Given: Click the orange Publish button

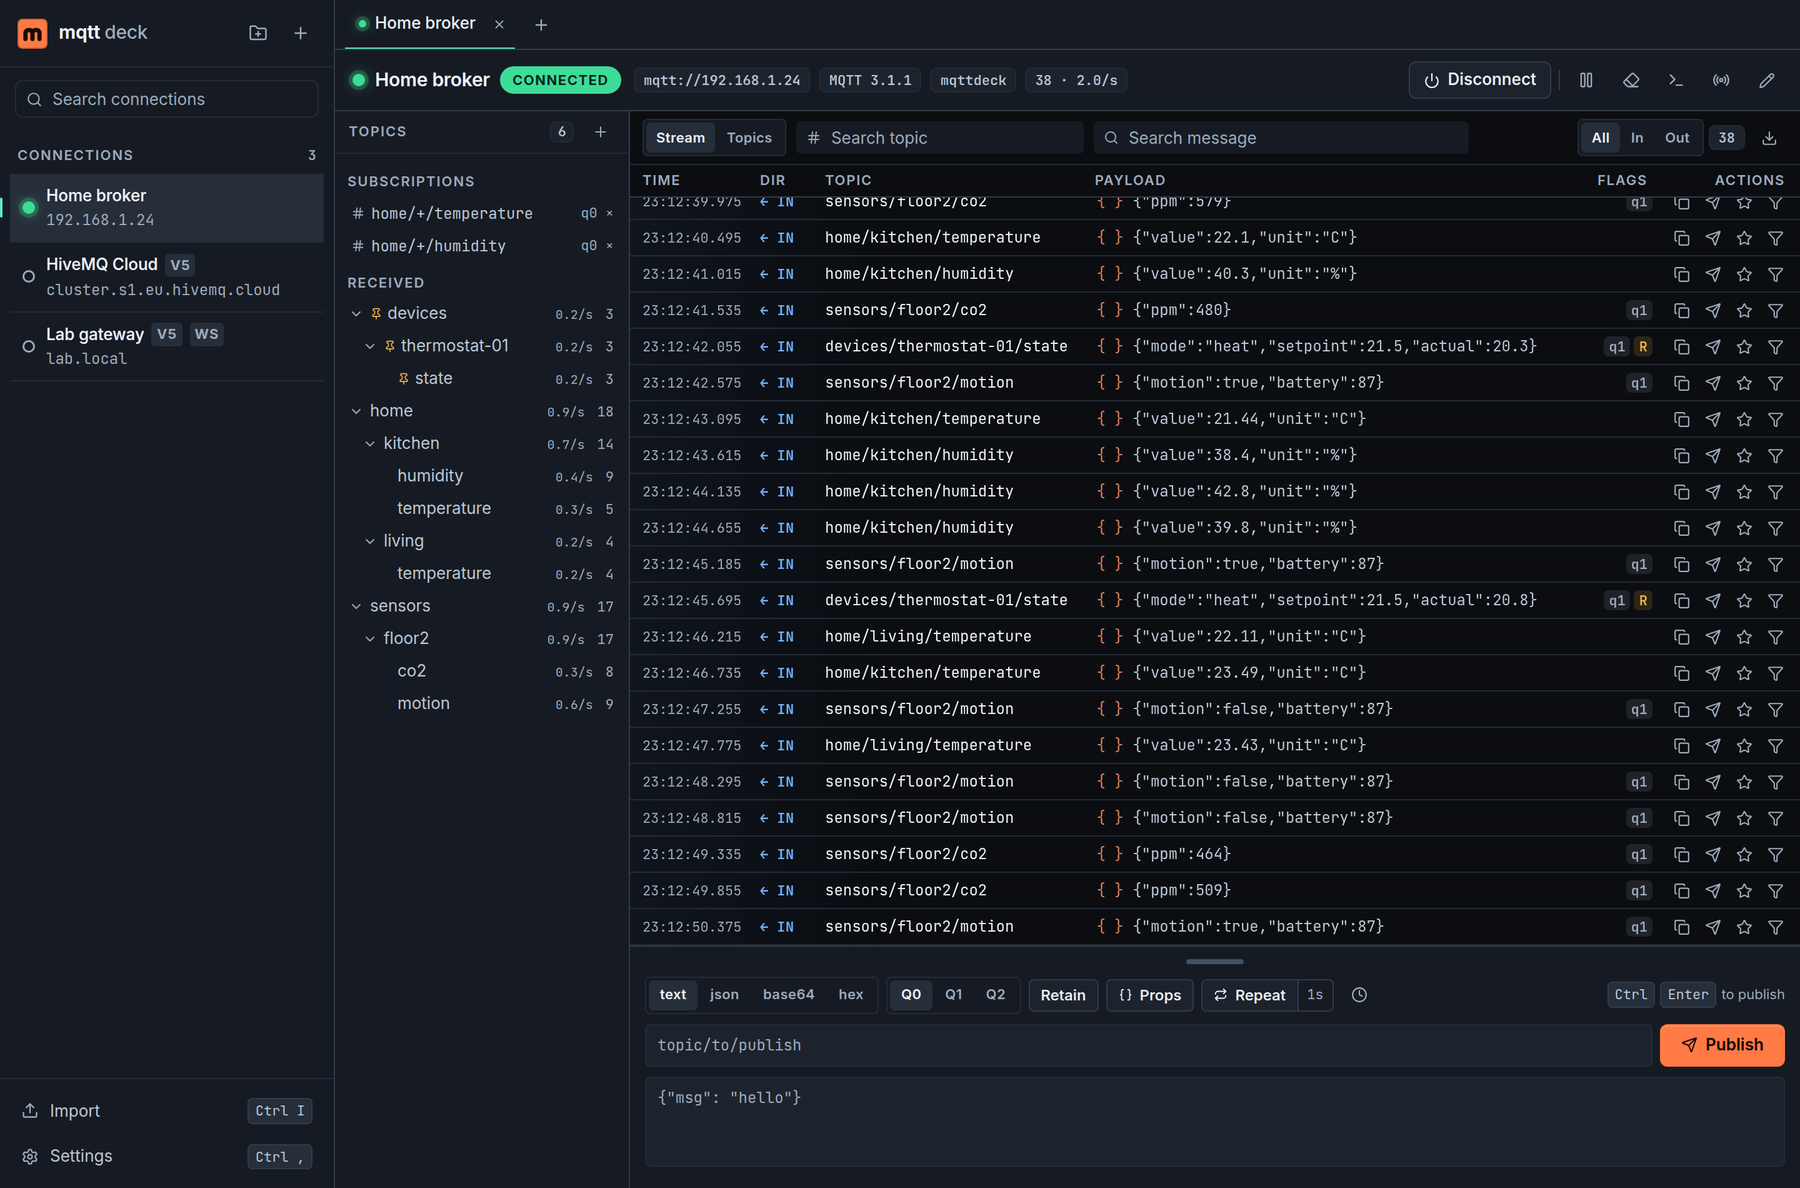Looking at the screenshot, I should coord(1722,1045).
